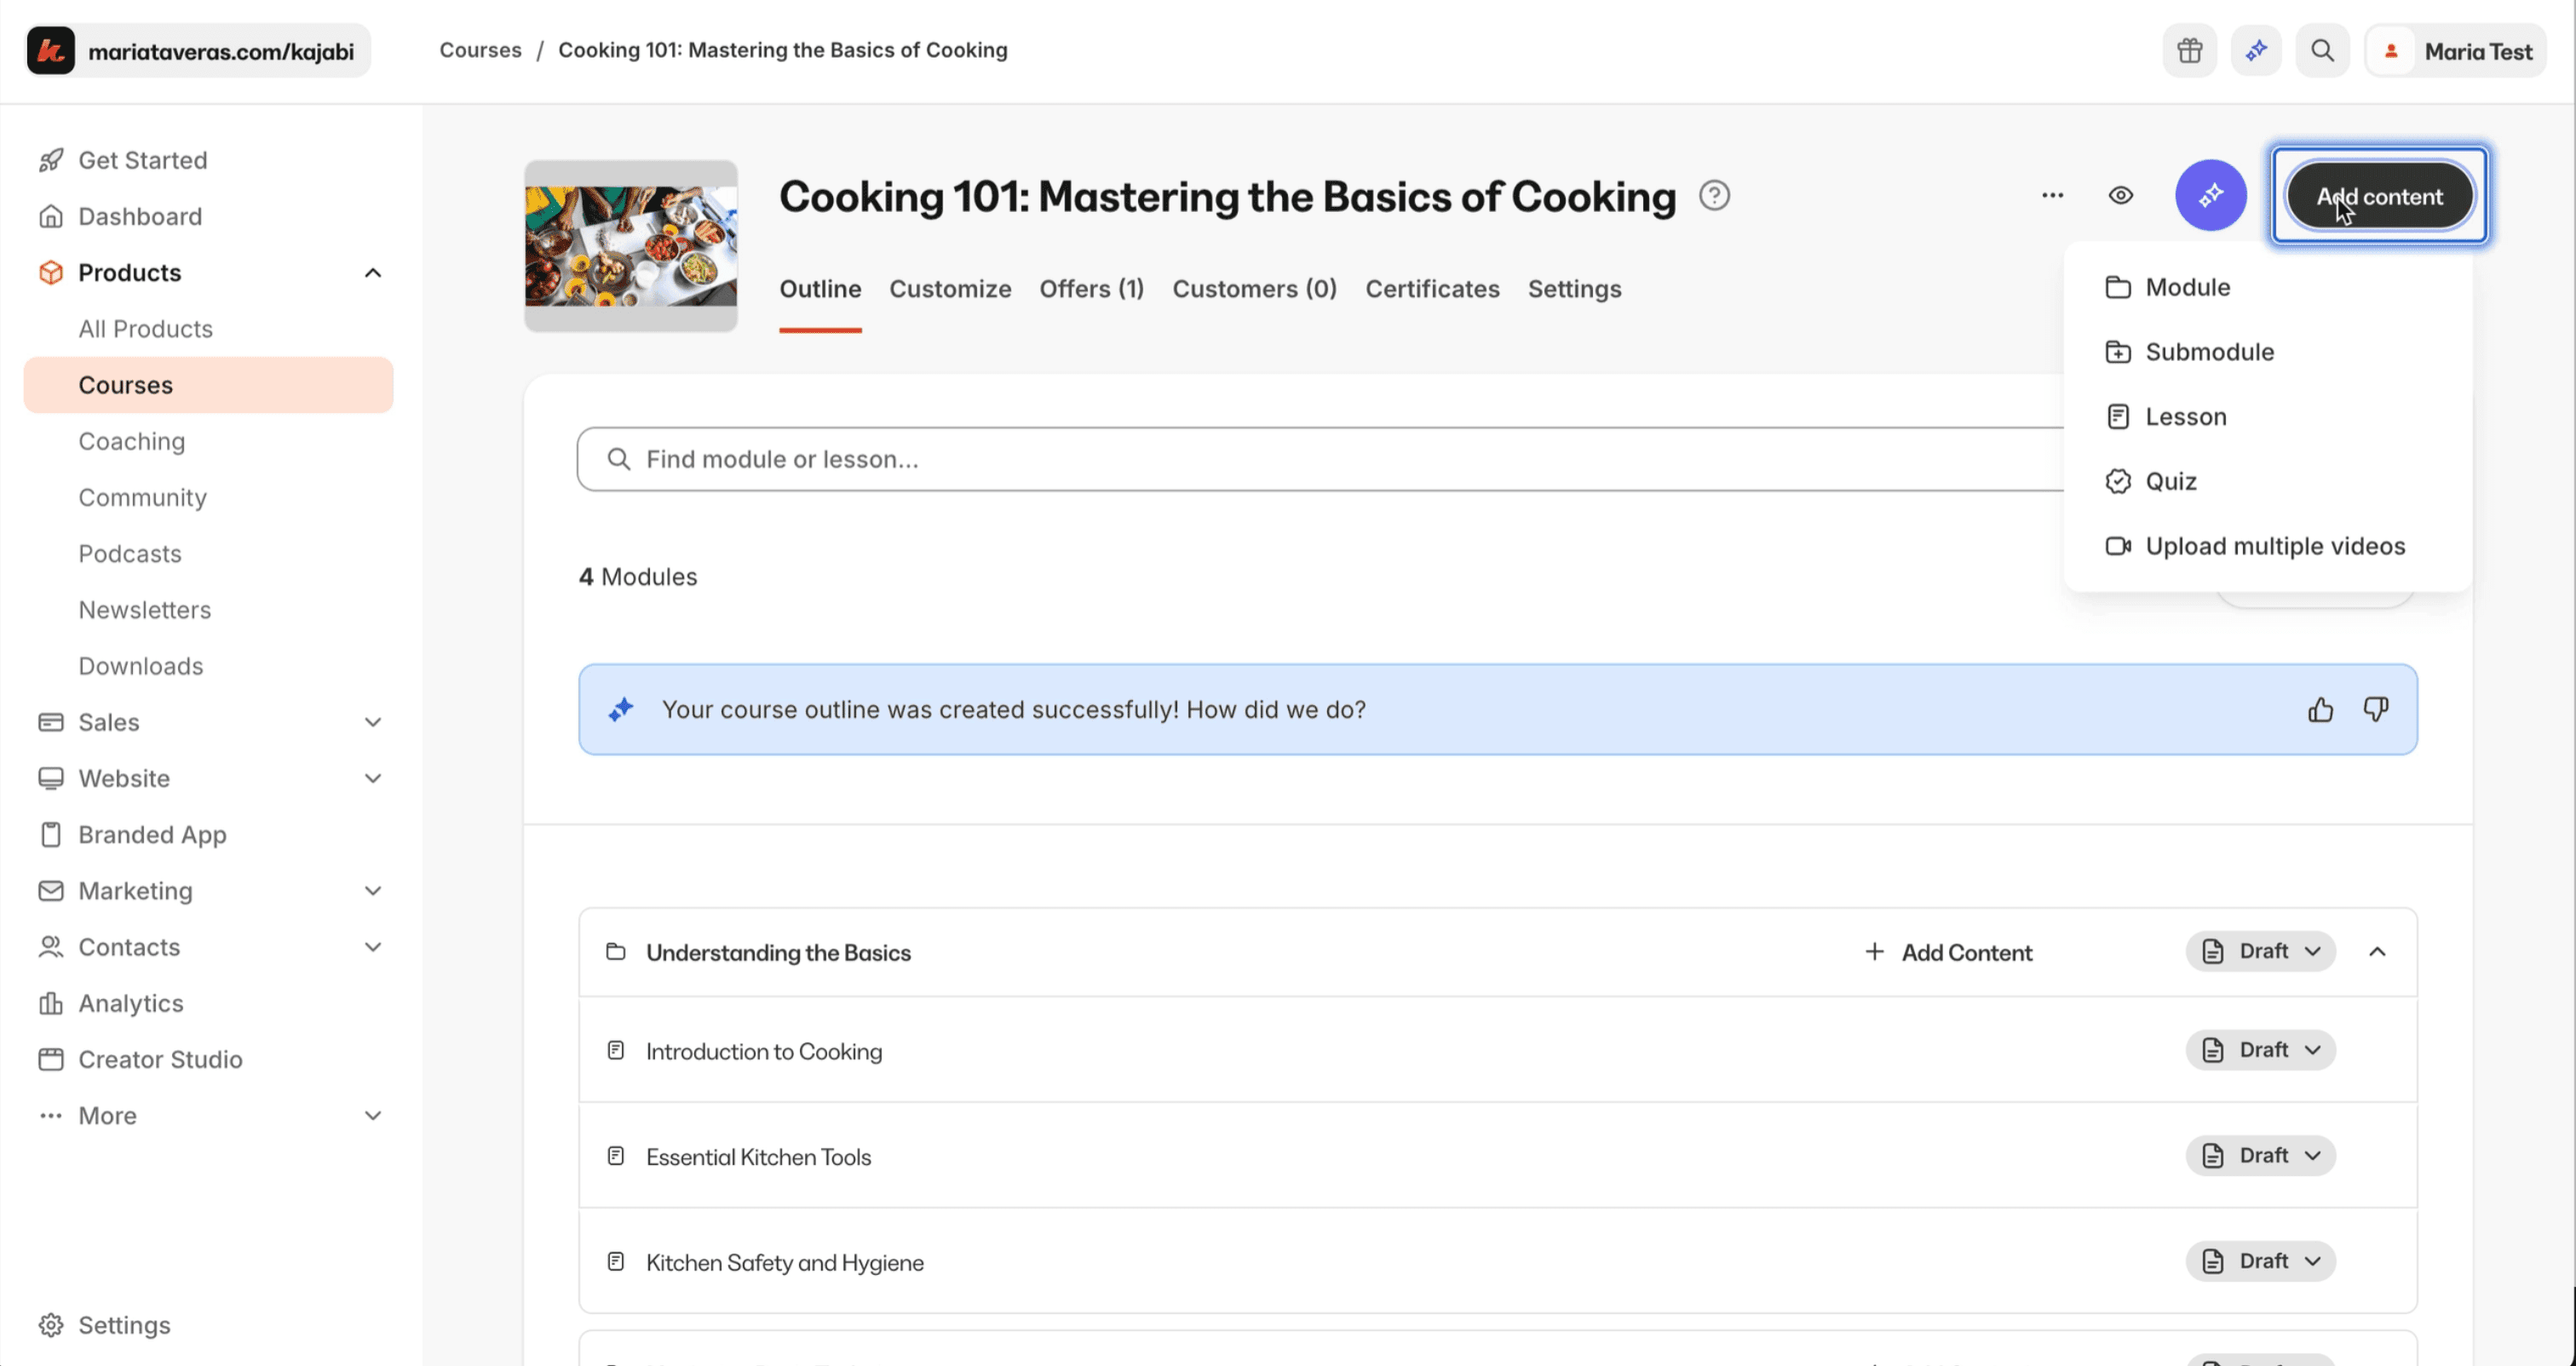Screen dimensions: 2576x1366
Task: Click the search magnifier in top bar
Action: coord(2322,51)
